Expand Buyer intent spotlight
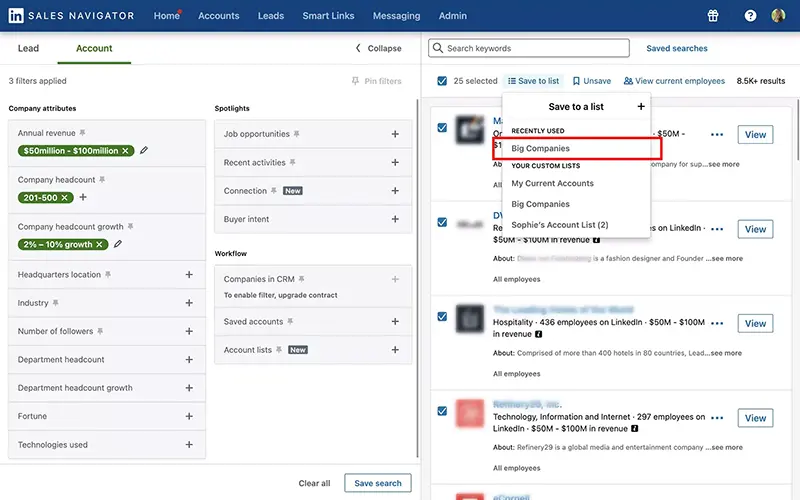 [x=395, y=219]
